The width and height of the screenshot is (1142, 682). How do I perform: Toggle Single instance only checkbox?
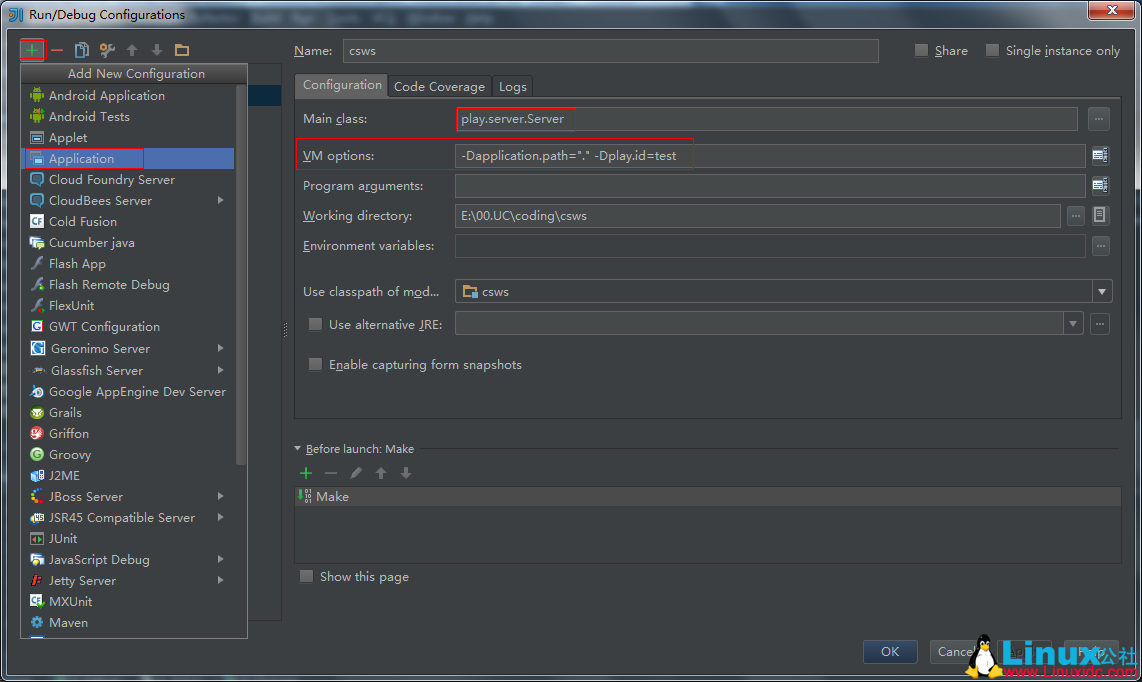pyautogui.click(x=992, y=51)
